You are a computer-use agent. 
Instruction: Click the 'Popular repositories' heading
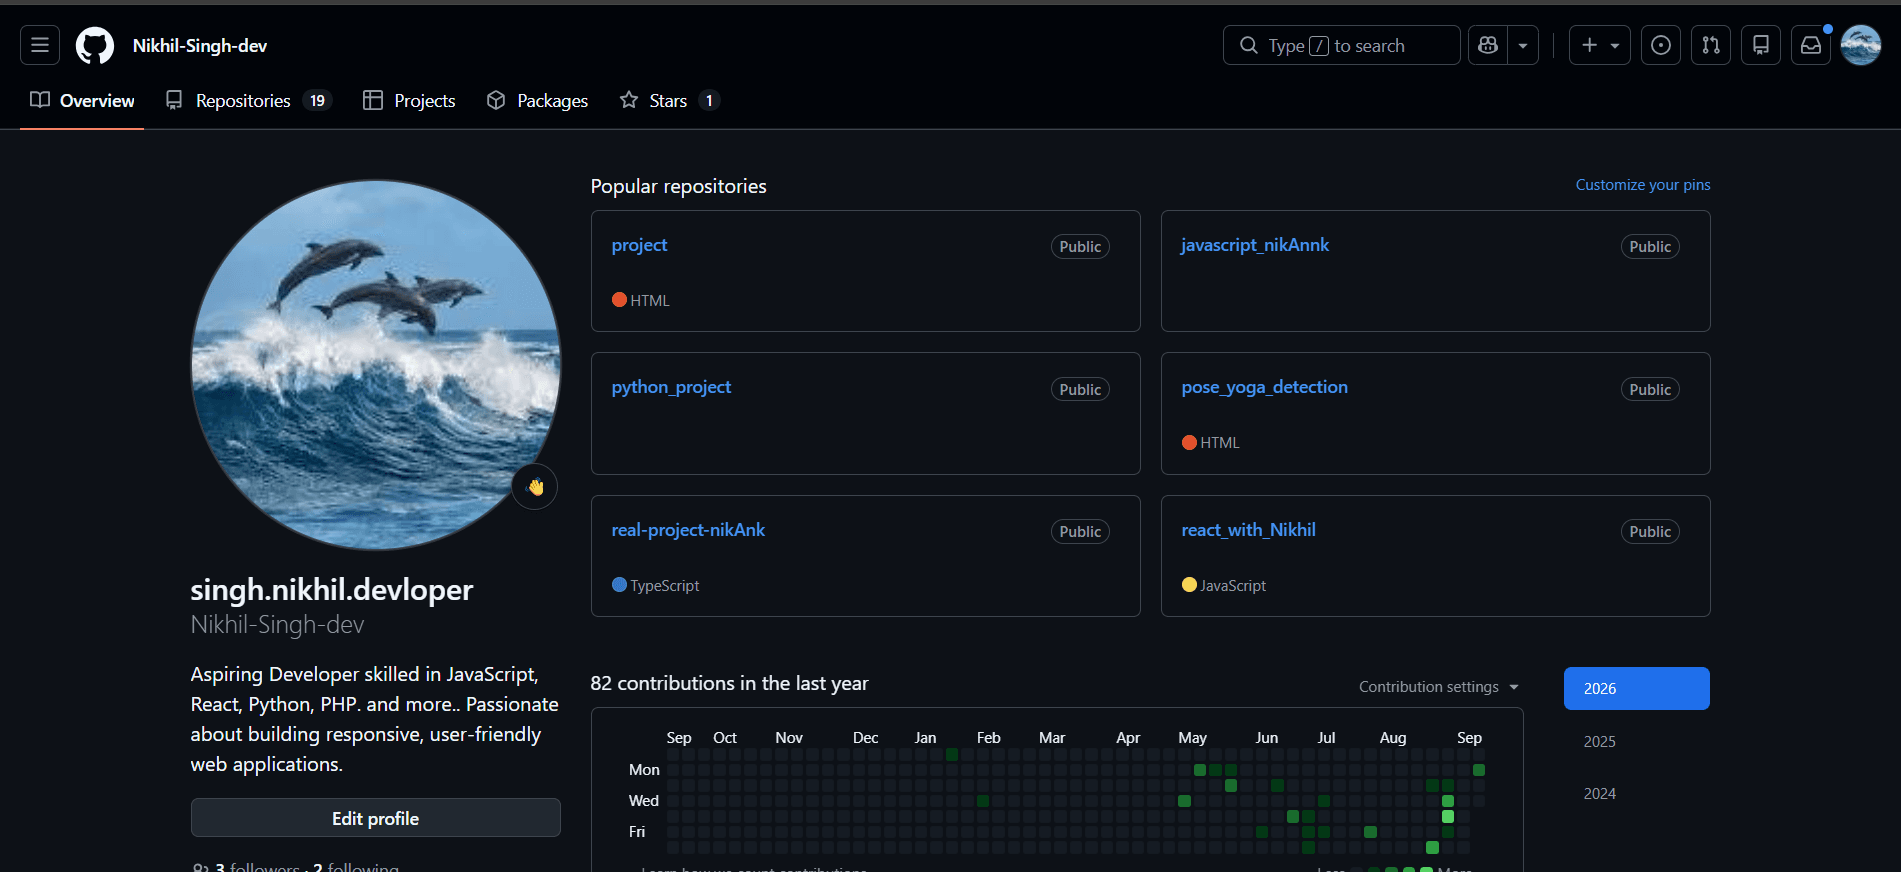679,186
